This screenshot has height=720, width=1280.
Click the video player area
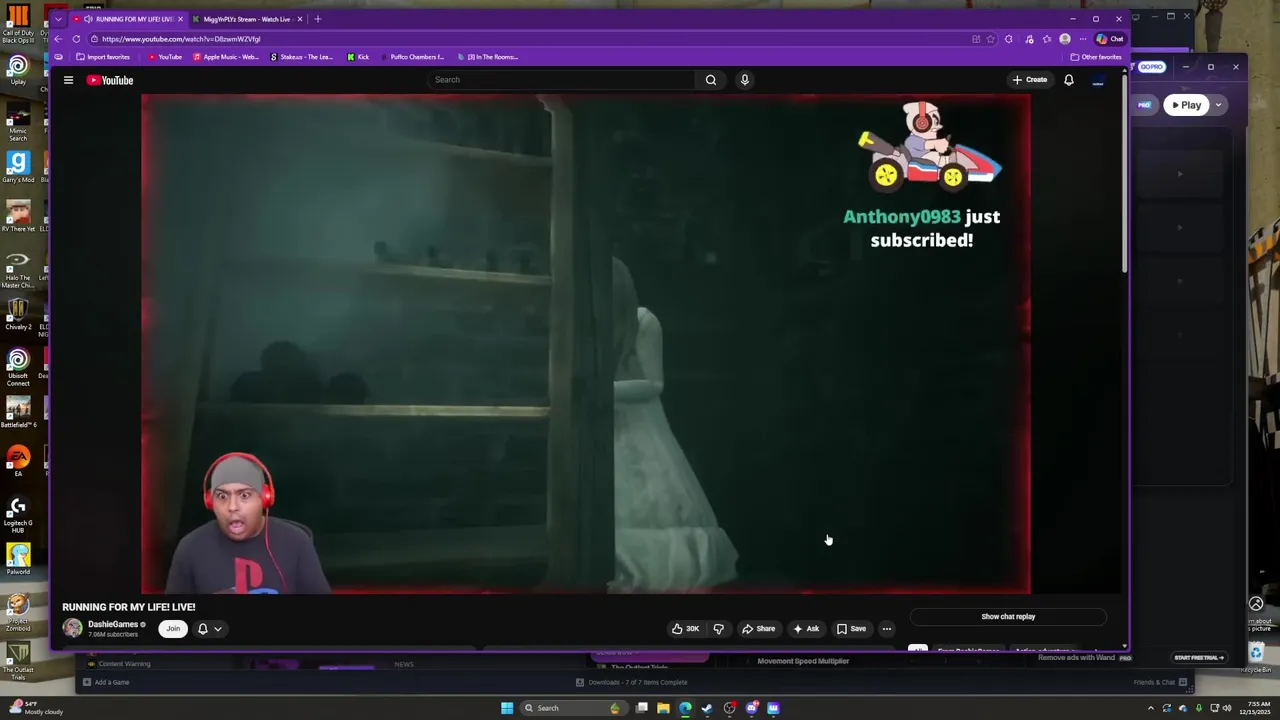click(585, 344)
